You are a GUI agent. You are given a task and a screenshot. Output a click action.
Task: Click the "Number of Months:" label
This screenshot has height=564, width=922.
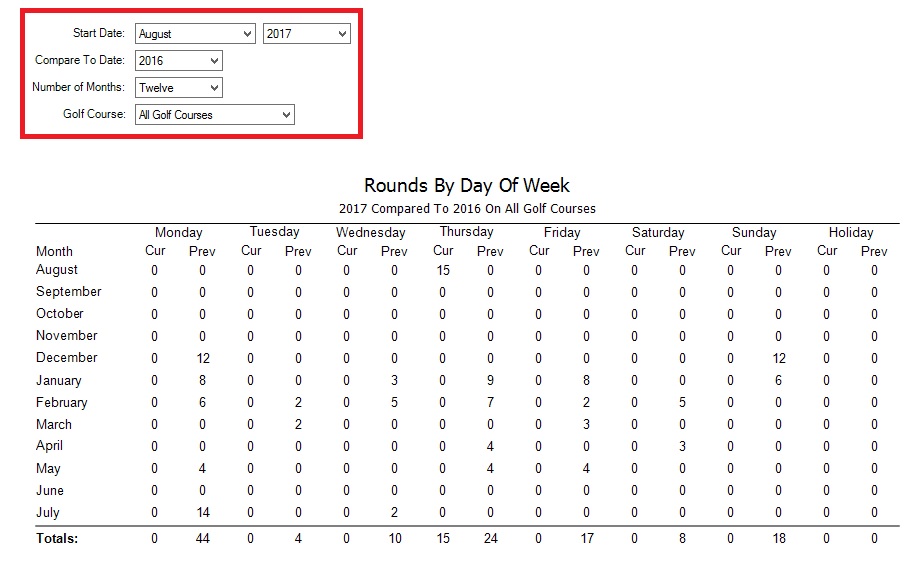[x=78, y=88]
